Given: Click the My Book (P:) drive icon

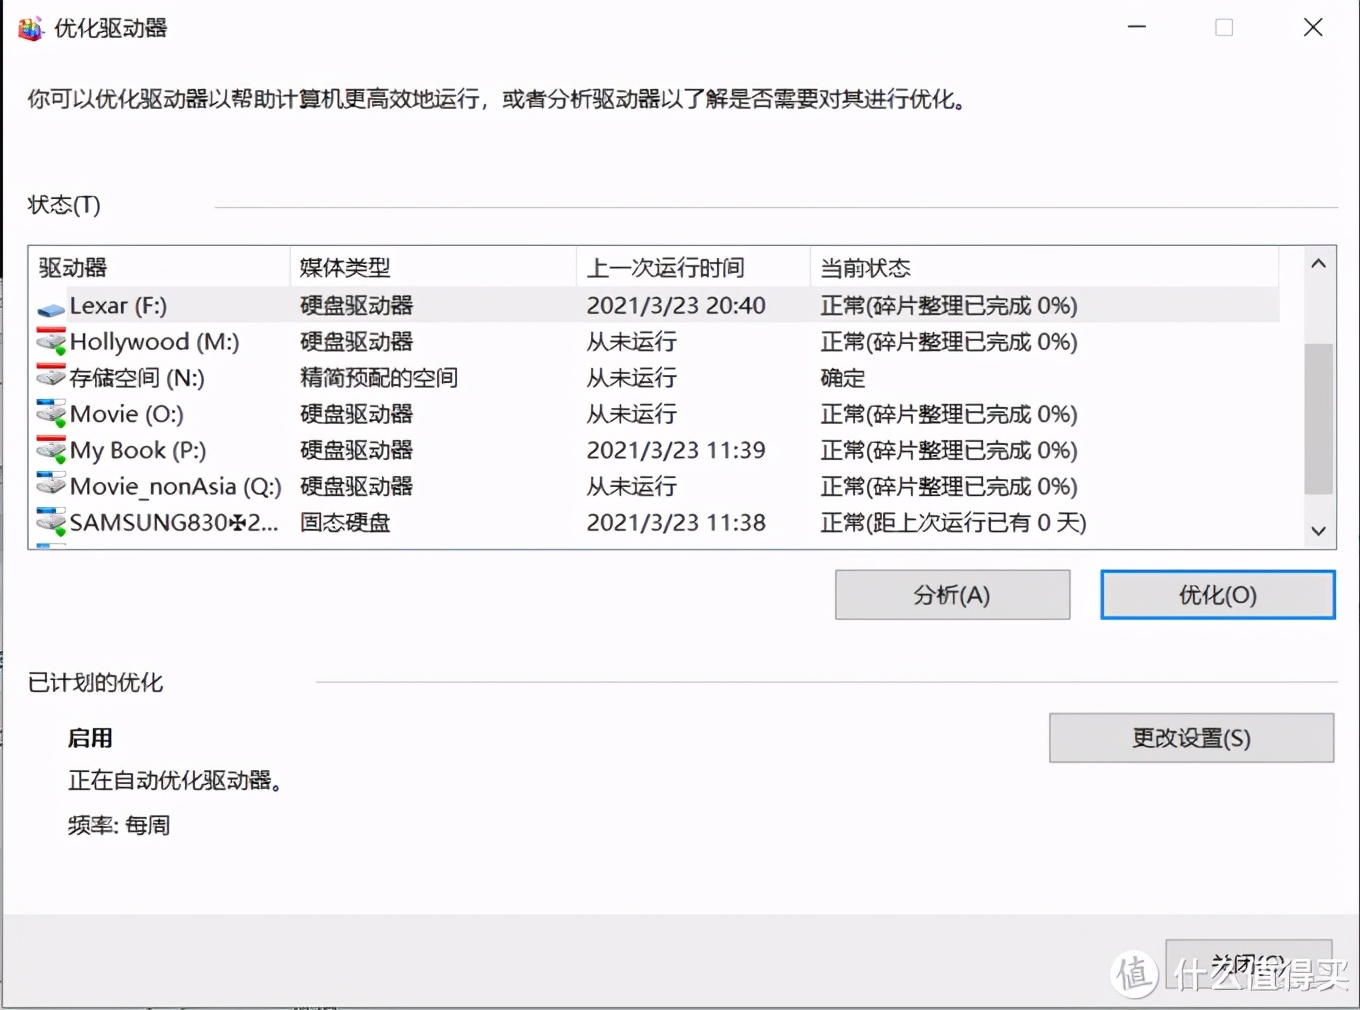Looking at the screenshot, I should [50, 450].
